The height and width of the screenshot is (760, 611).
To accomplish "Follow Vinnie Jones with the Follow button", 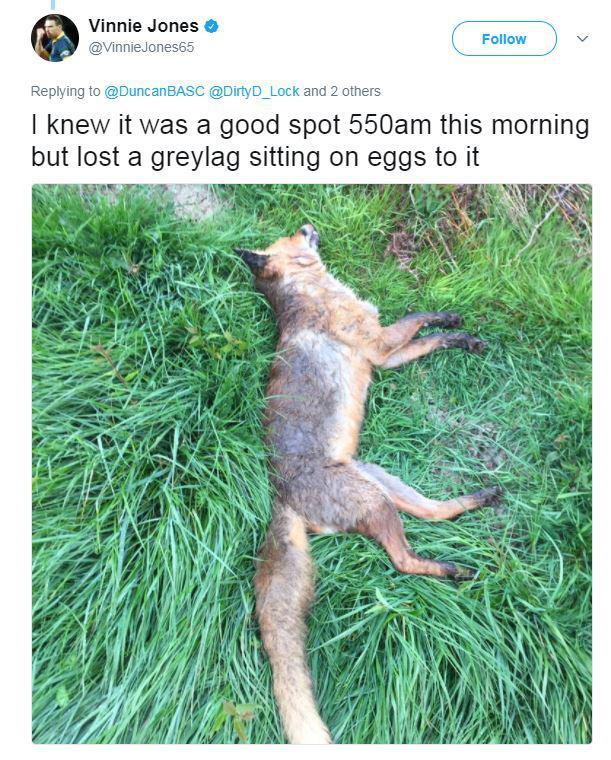I will 504,39.
